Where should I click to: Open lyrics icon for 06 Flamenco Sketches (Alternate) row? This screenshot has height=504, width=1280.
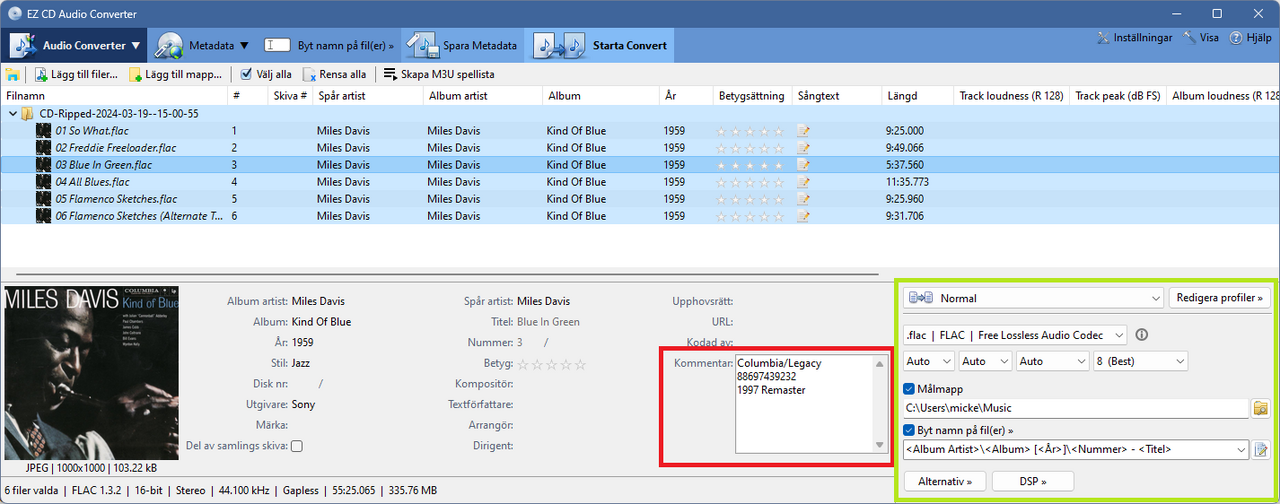click(803, 216)
